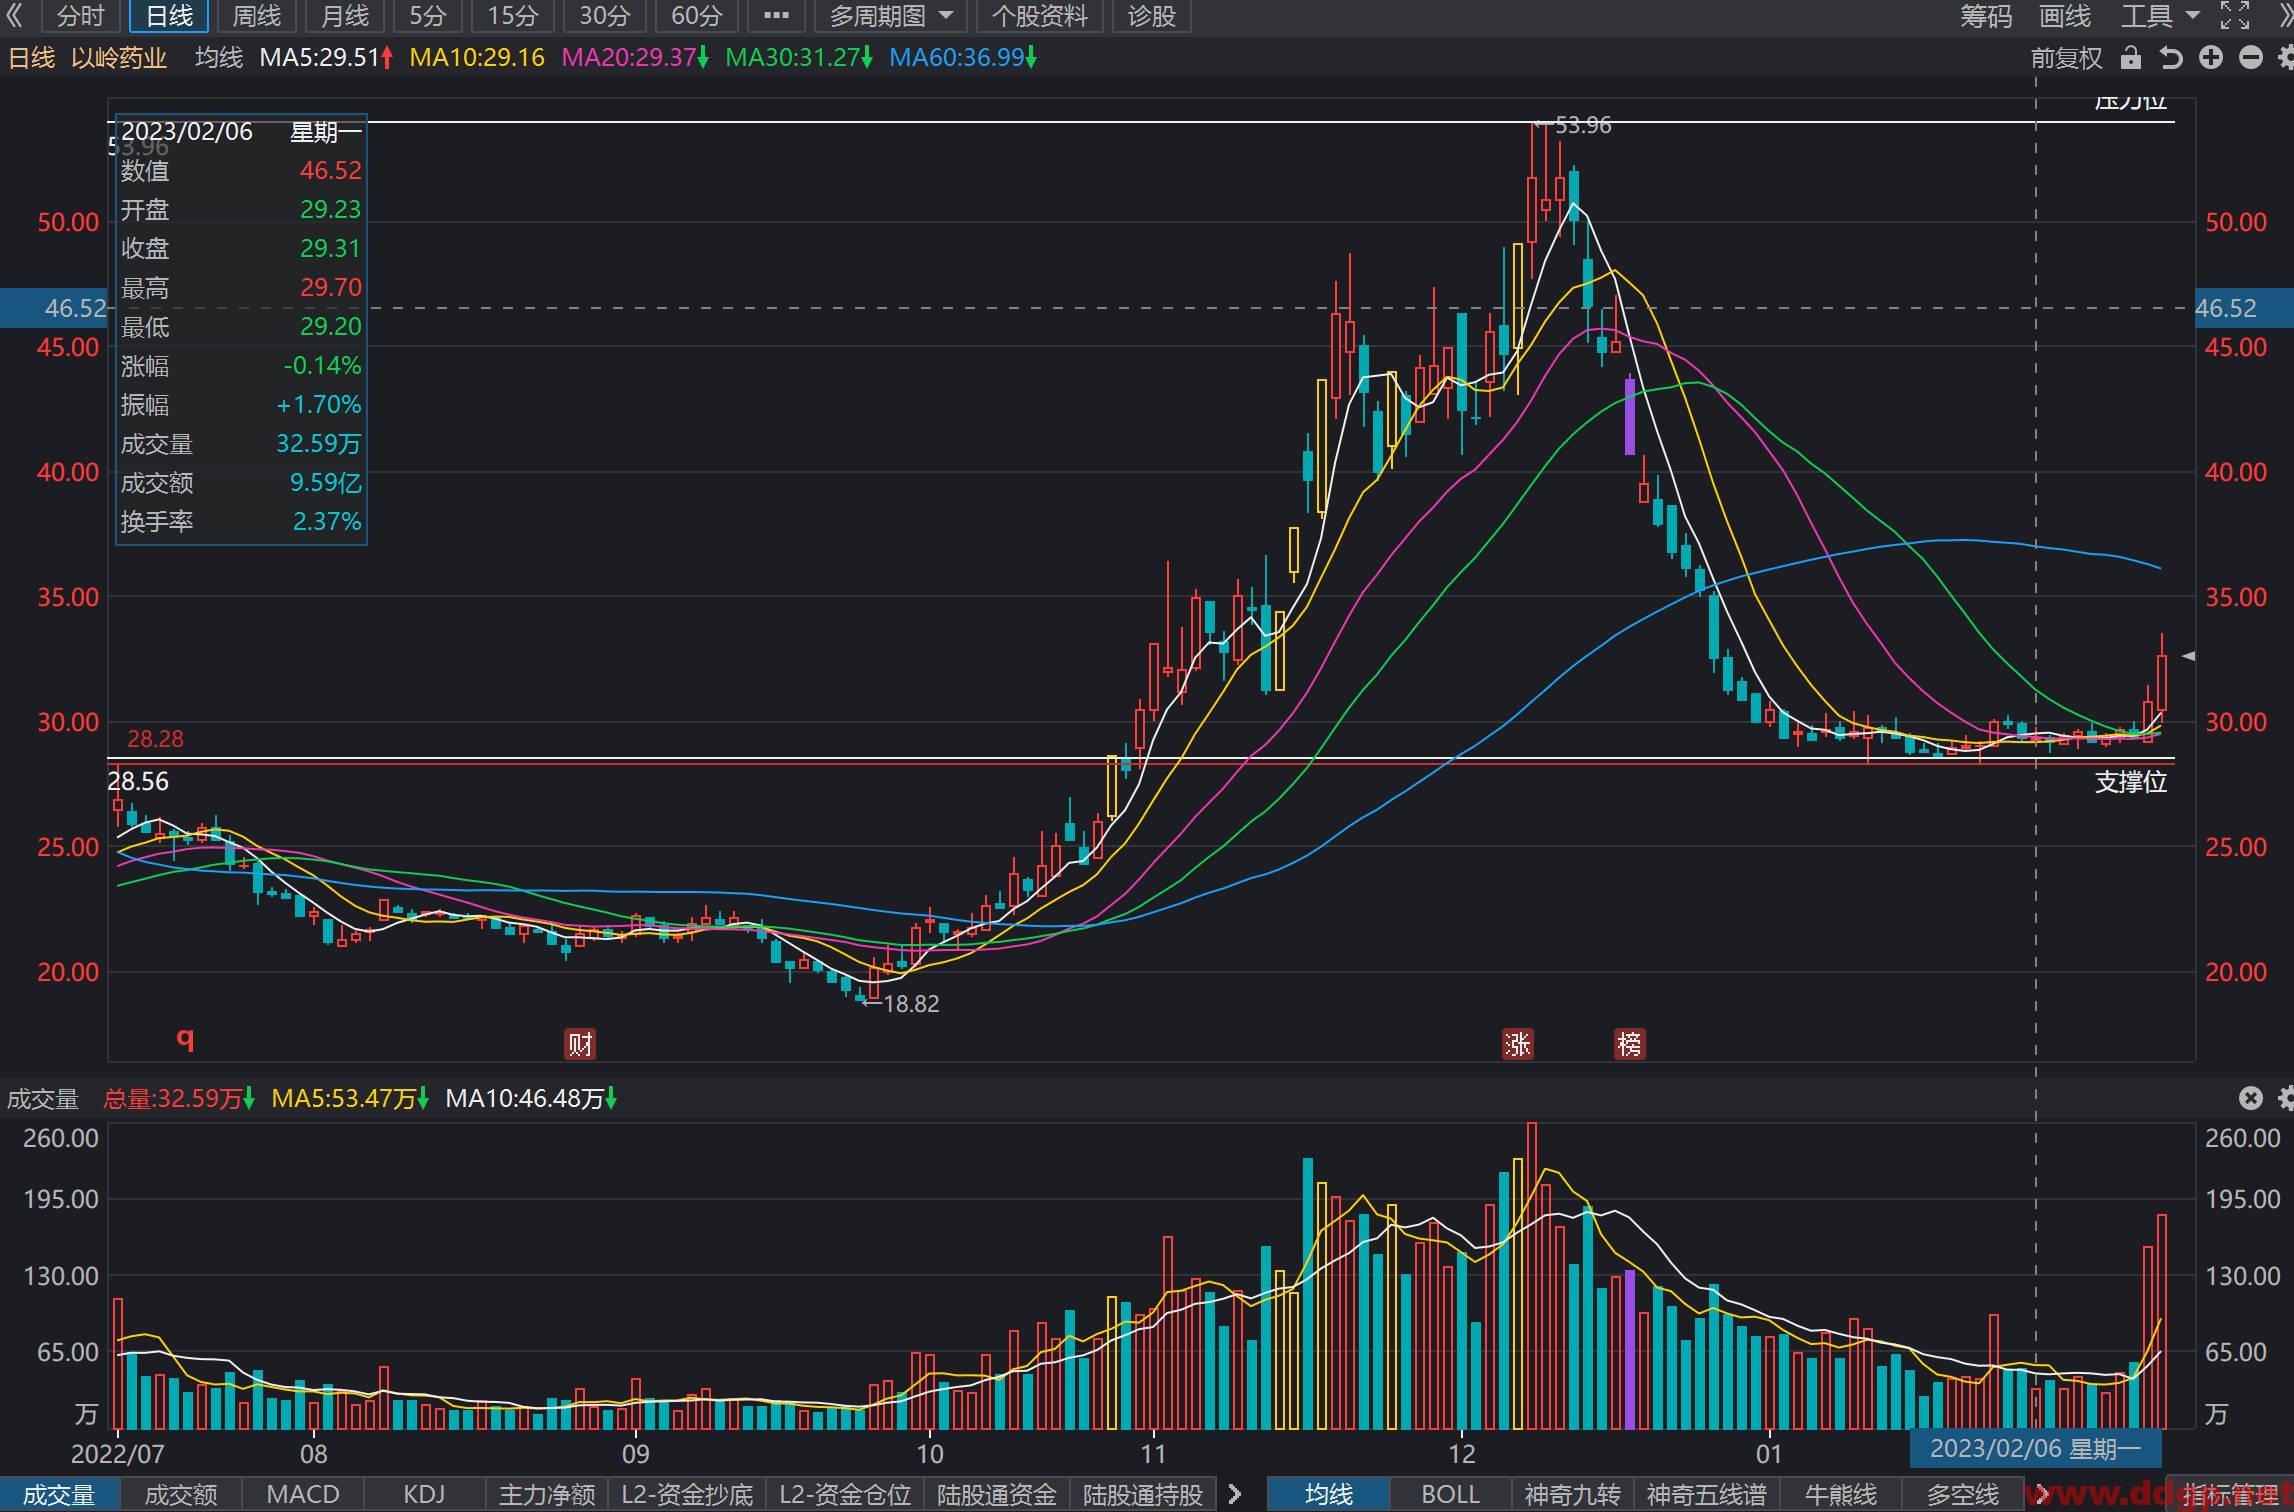The width and height of the screenshot is (2294, 1512).
Task: Open 个股资料 stock info
Action: (1039, 16)
